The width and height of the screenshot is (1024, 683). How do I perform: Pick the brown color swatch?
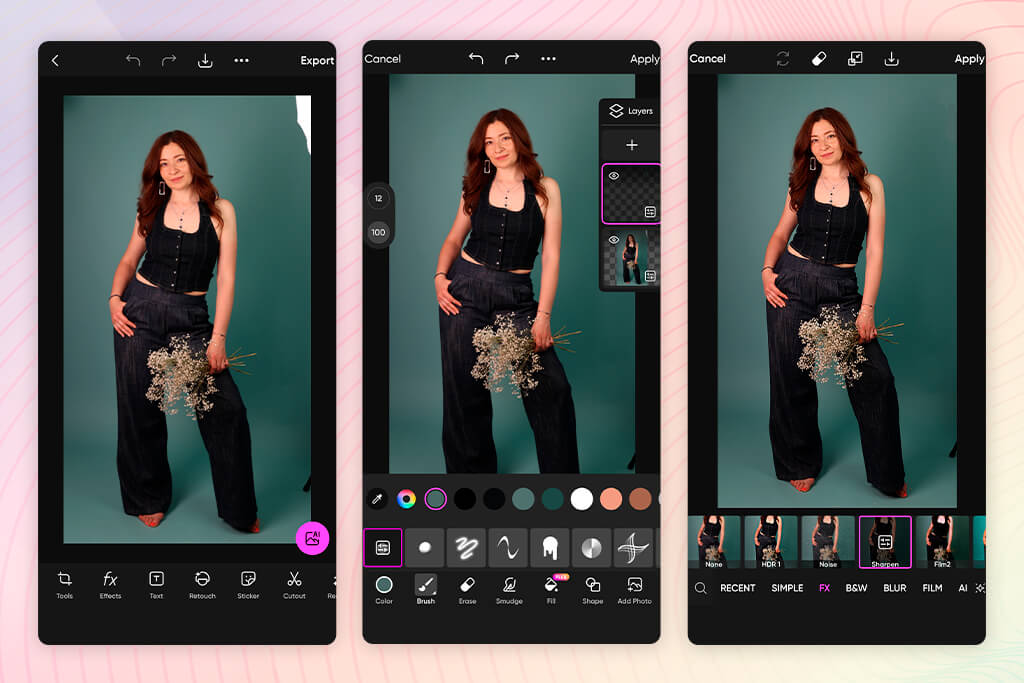click(x=640, y=500)
